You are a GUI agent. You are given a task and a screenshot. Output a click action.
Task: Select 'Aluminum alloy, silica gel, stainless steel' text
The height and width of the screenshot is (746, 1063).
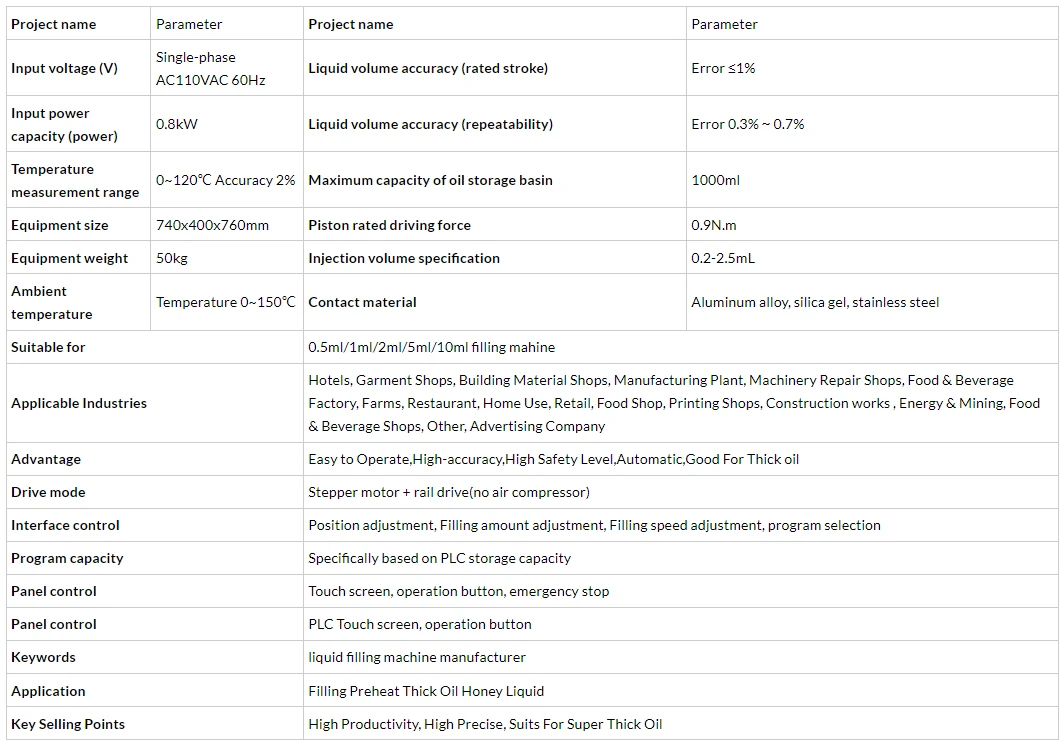[x=815, y=302]
